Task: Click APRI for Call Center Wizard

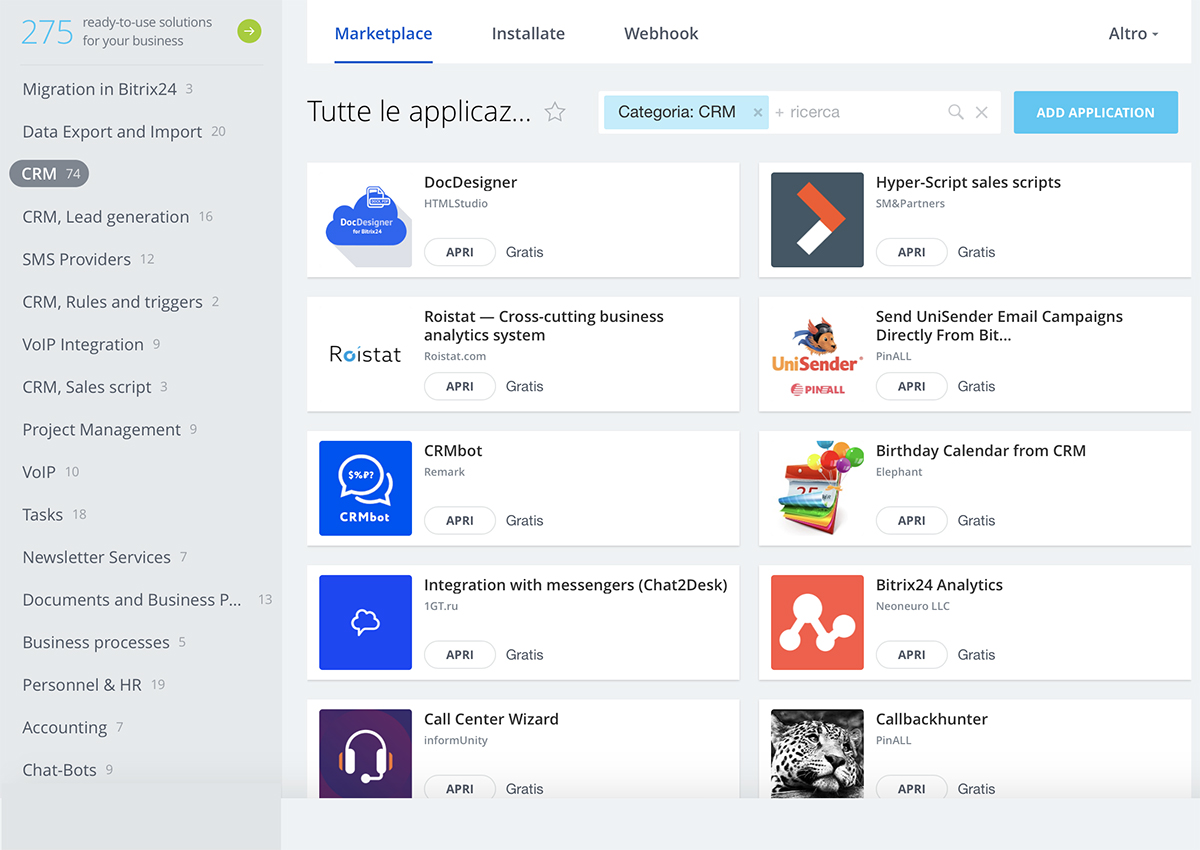Action: pyautogui.click(x=460, y=788)
